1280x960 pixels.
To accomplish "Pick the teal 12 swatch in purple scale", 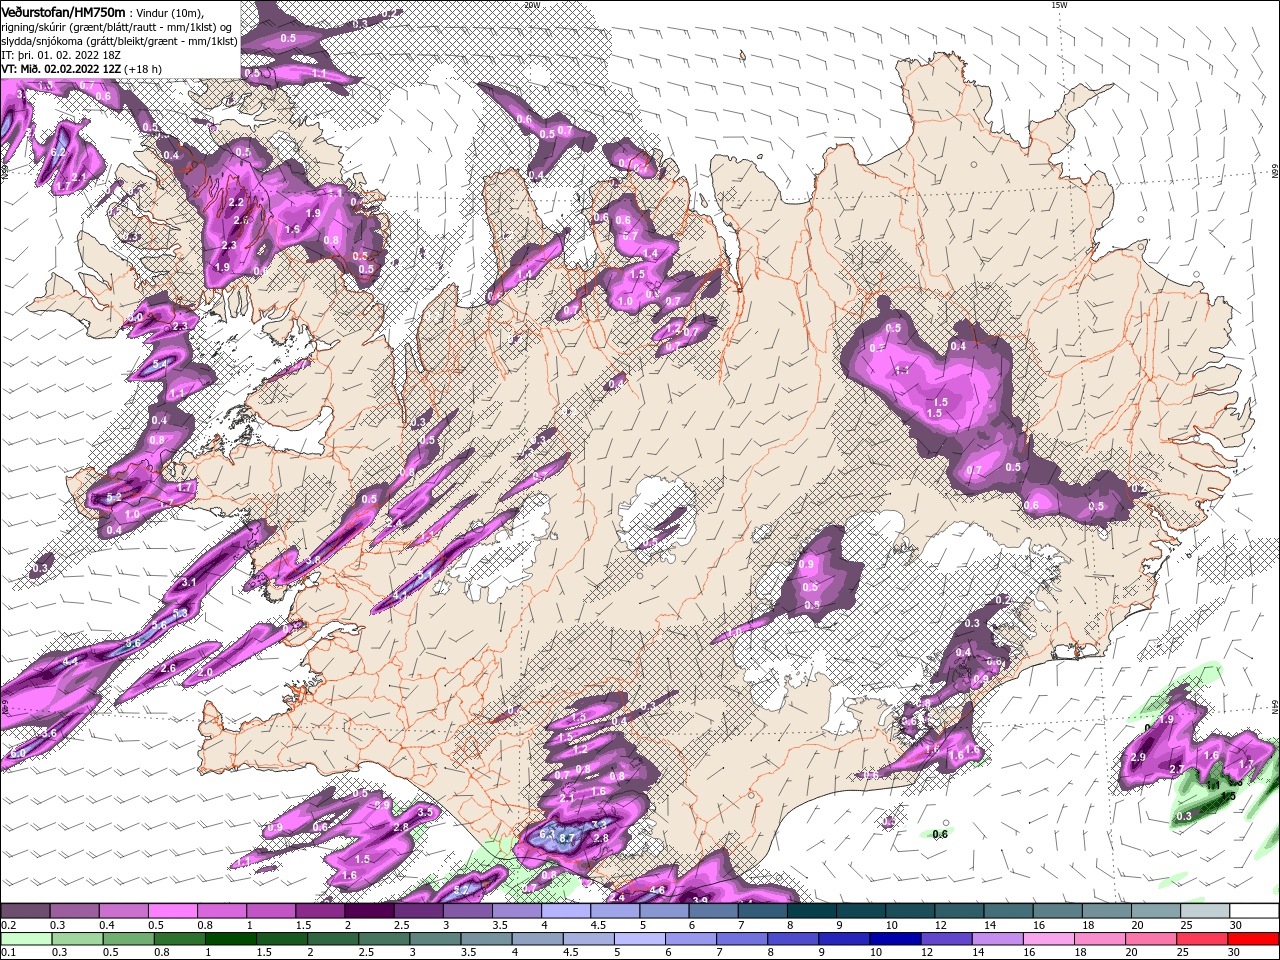I will pos(957,911).
